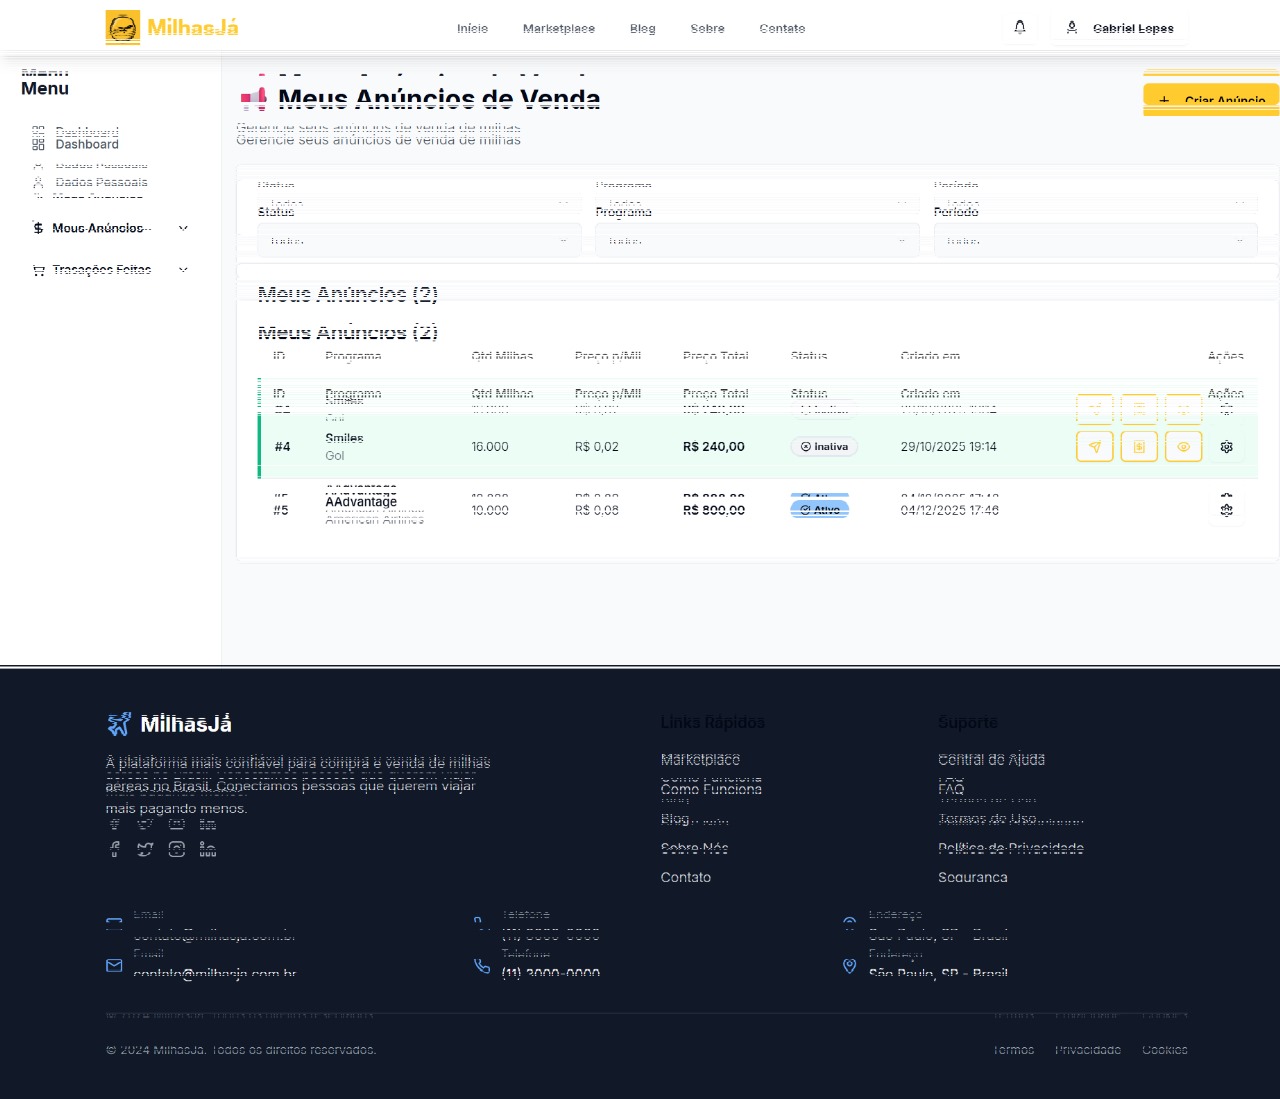
Task: Click the MilhasJá logo in the header
Action: [172, 27]
